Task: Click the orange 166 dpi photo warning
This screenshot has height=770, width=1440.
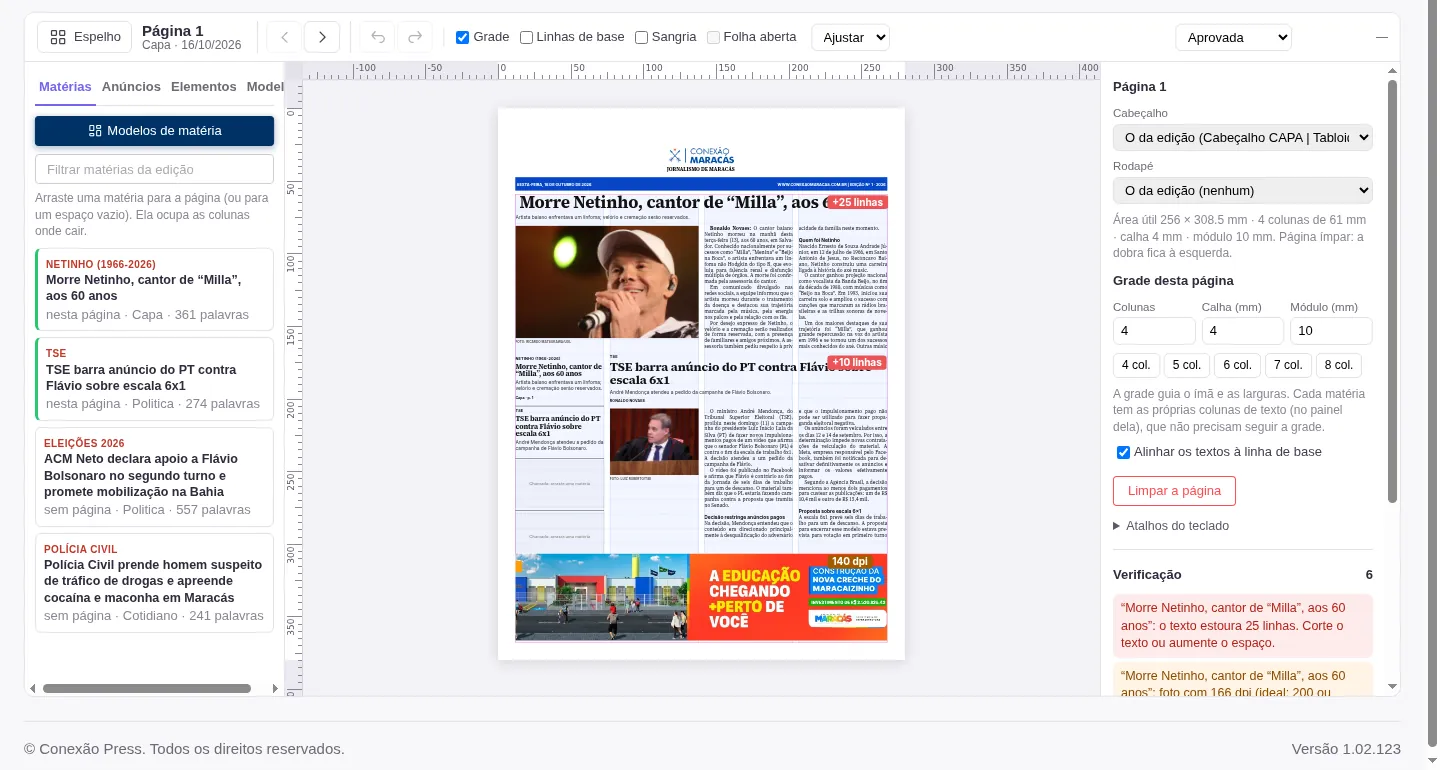Action: [x=1242, y=680]
